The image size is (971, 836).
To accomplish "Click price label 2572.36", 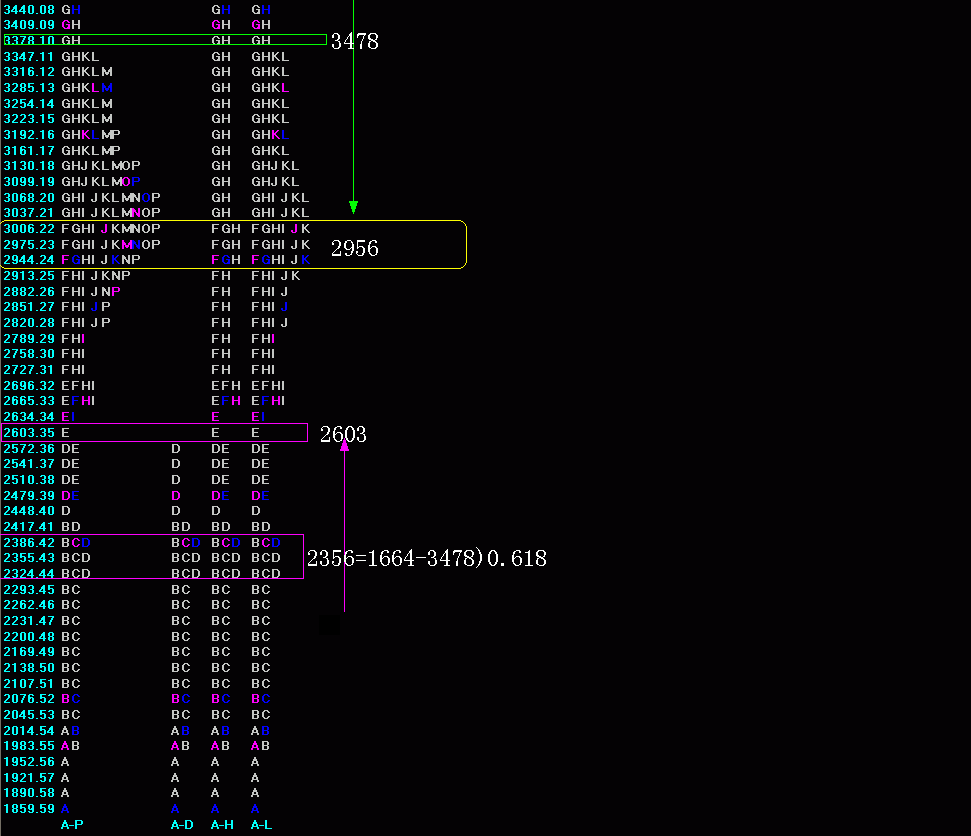I will click(29, 449).
